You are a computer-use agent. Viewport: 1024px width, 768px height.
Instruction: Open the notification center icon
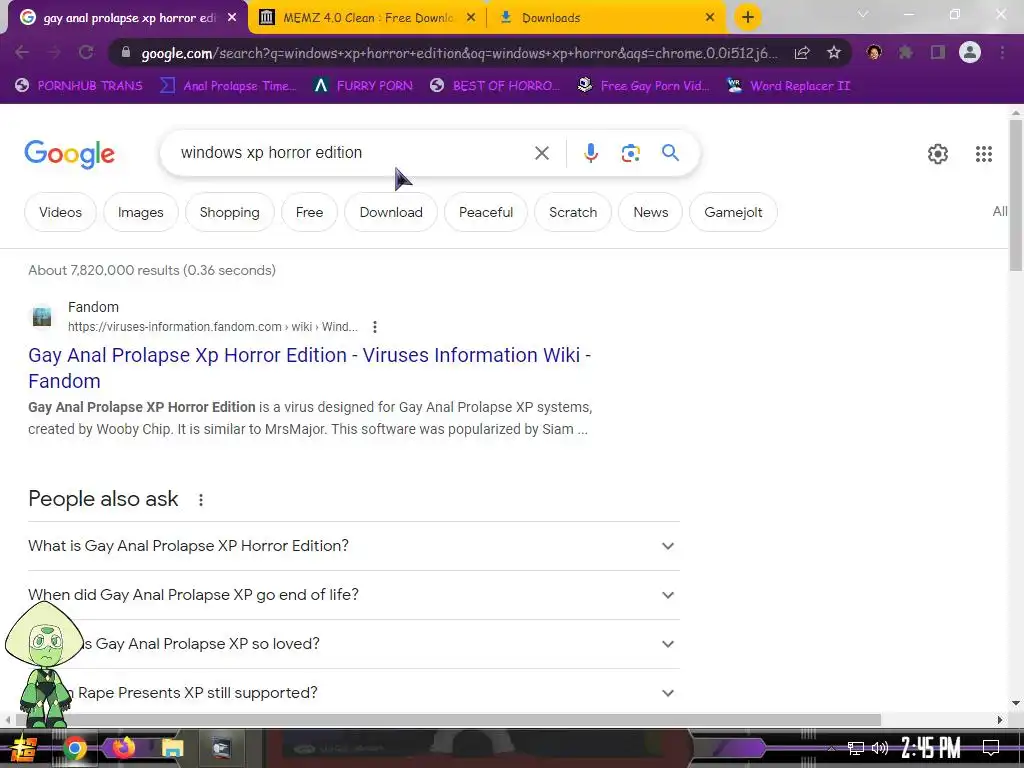pyautogui.click(x=991, y=748)
